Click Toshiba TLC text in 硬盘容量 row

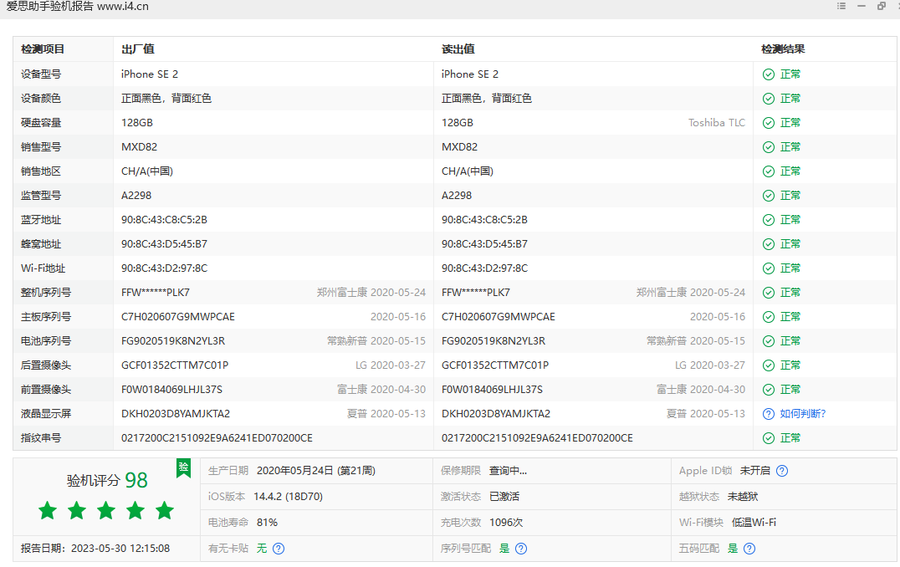point(716,123)
